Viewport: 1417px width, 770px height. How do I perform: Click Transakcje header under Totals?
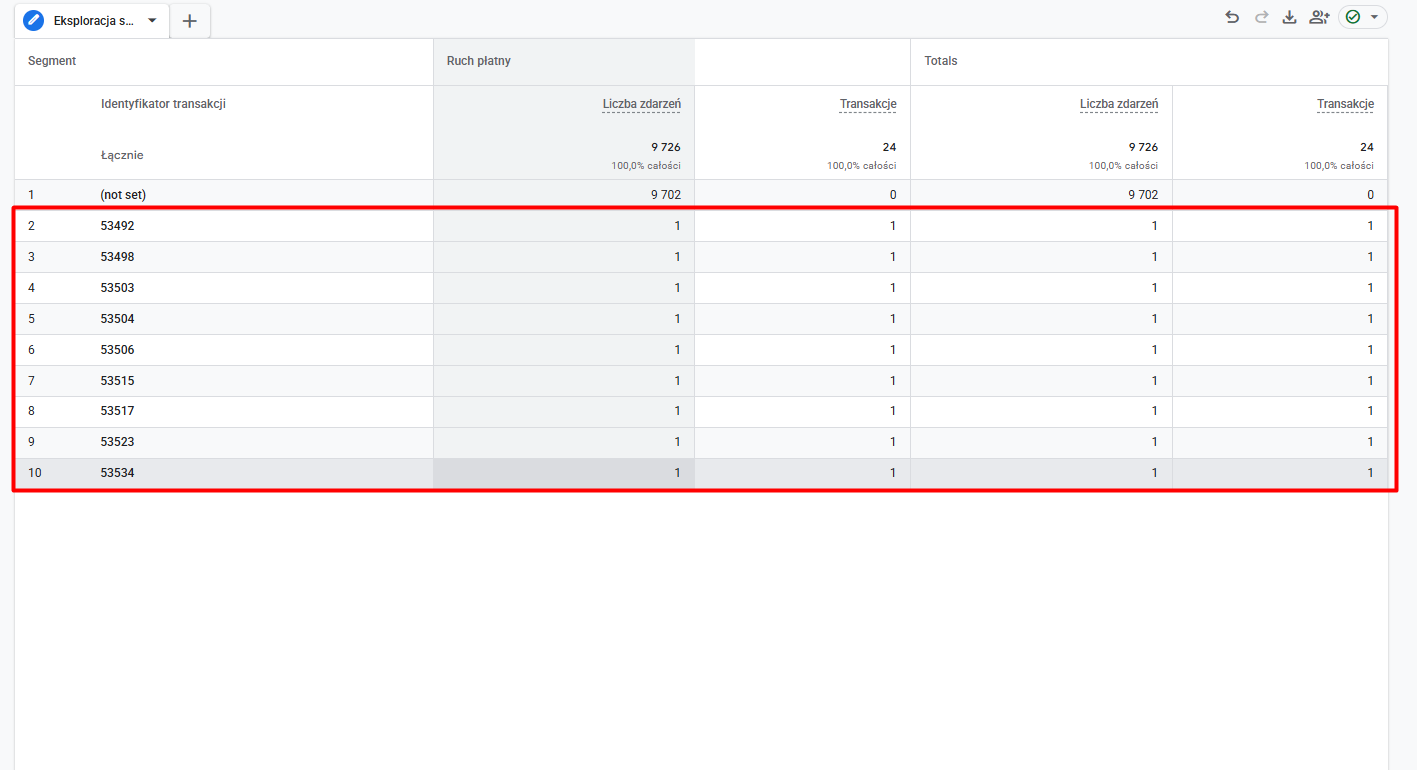point(1345,104)
